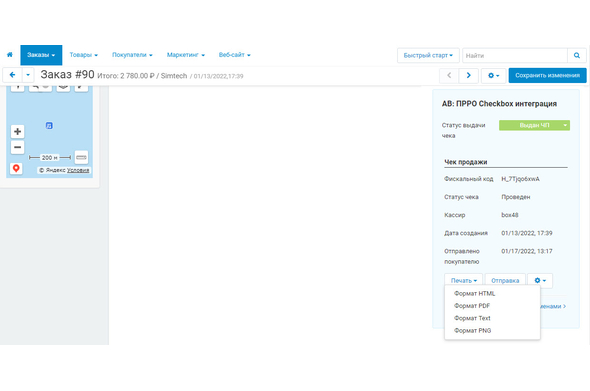The image size is (590, 391).
Task: Click the Чек продажи section heading
Action: pyautogui.click(x=465, y=162)
